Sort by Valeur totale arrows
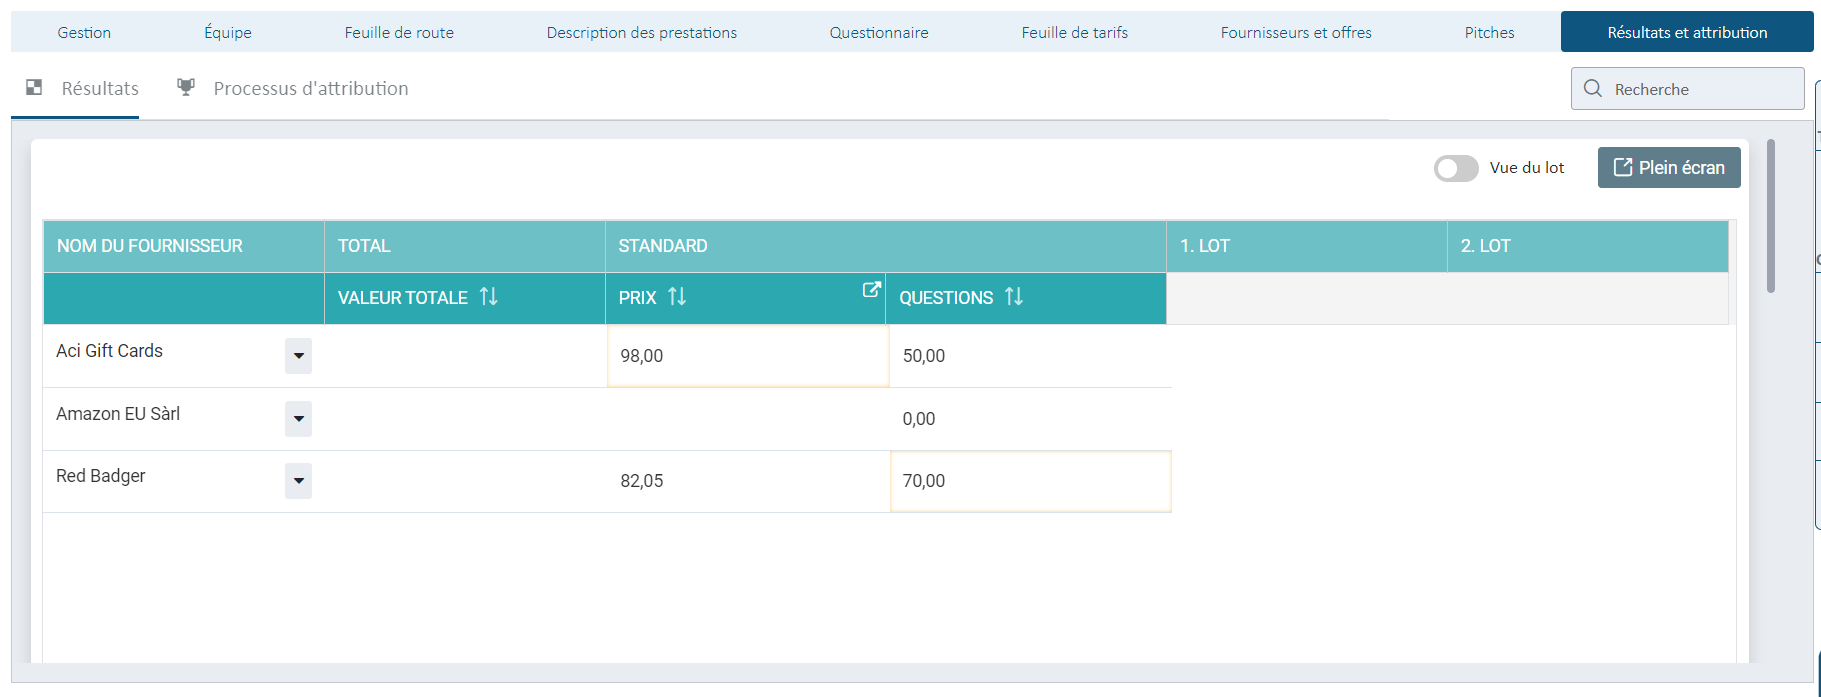This screenshot has width=1821, height=697. [488, 297]
